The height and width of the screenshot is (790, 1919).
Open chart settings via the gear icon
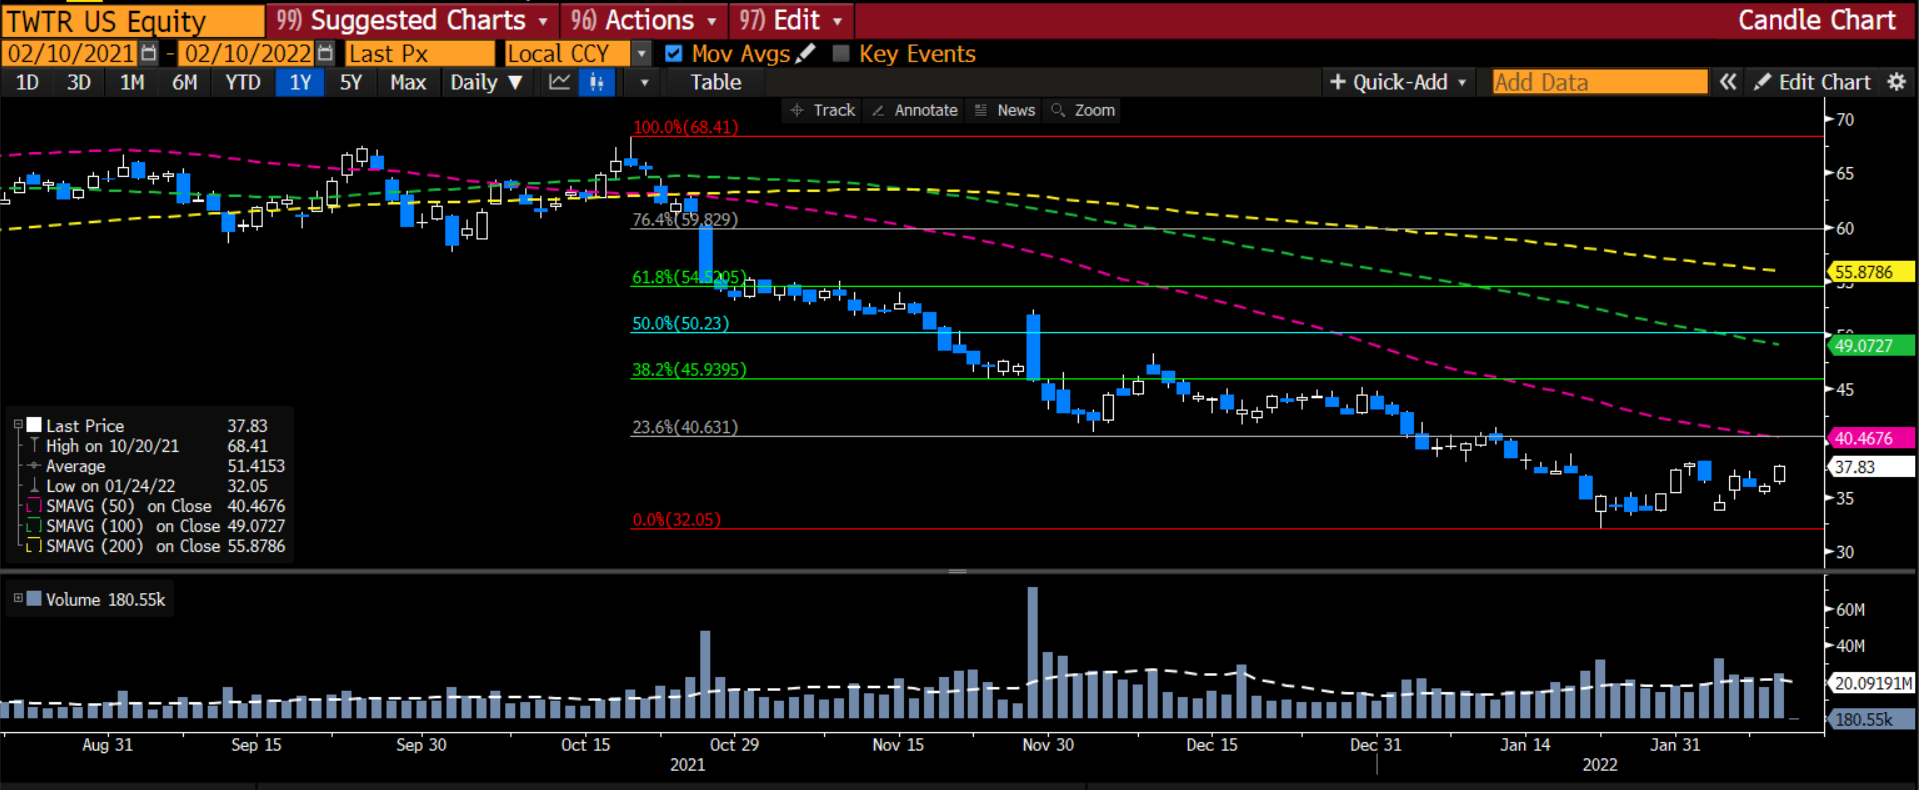coord(1896,82)
